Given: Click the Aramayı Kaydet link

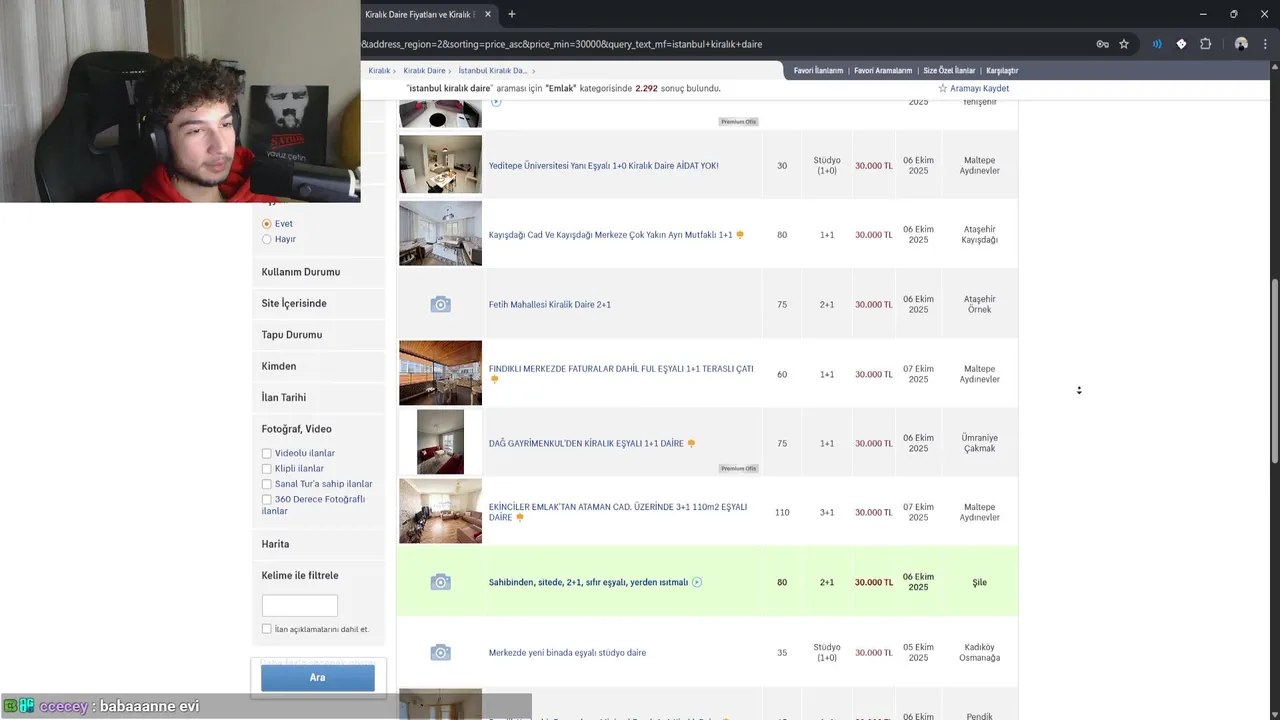Looking at the screenshot, I should point(979,88).
